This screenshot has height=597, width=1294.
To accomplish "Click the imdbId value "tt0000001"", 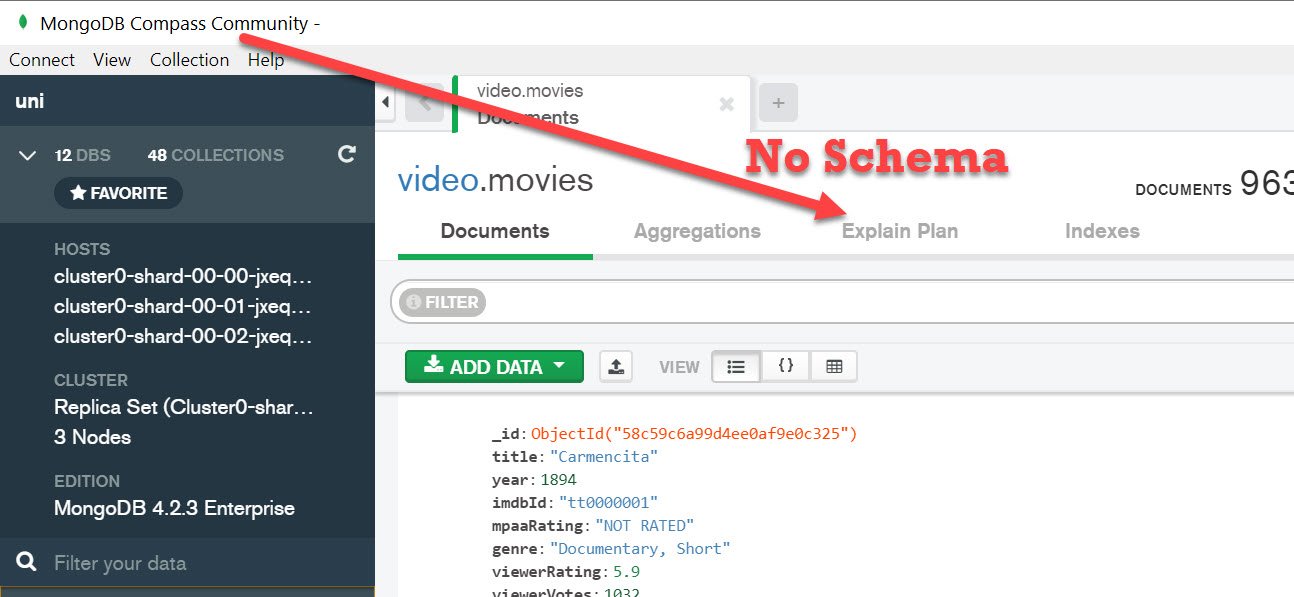I will click(608, 503).
